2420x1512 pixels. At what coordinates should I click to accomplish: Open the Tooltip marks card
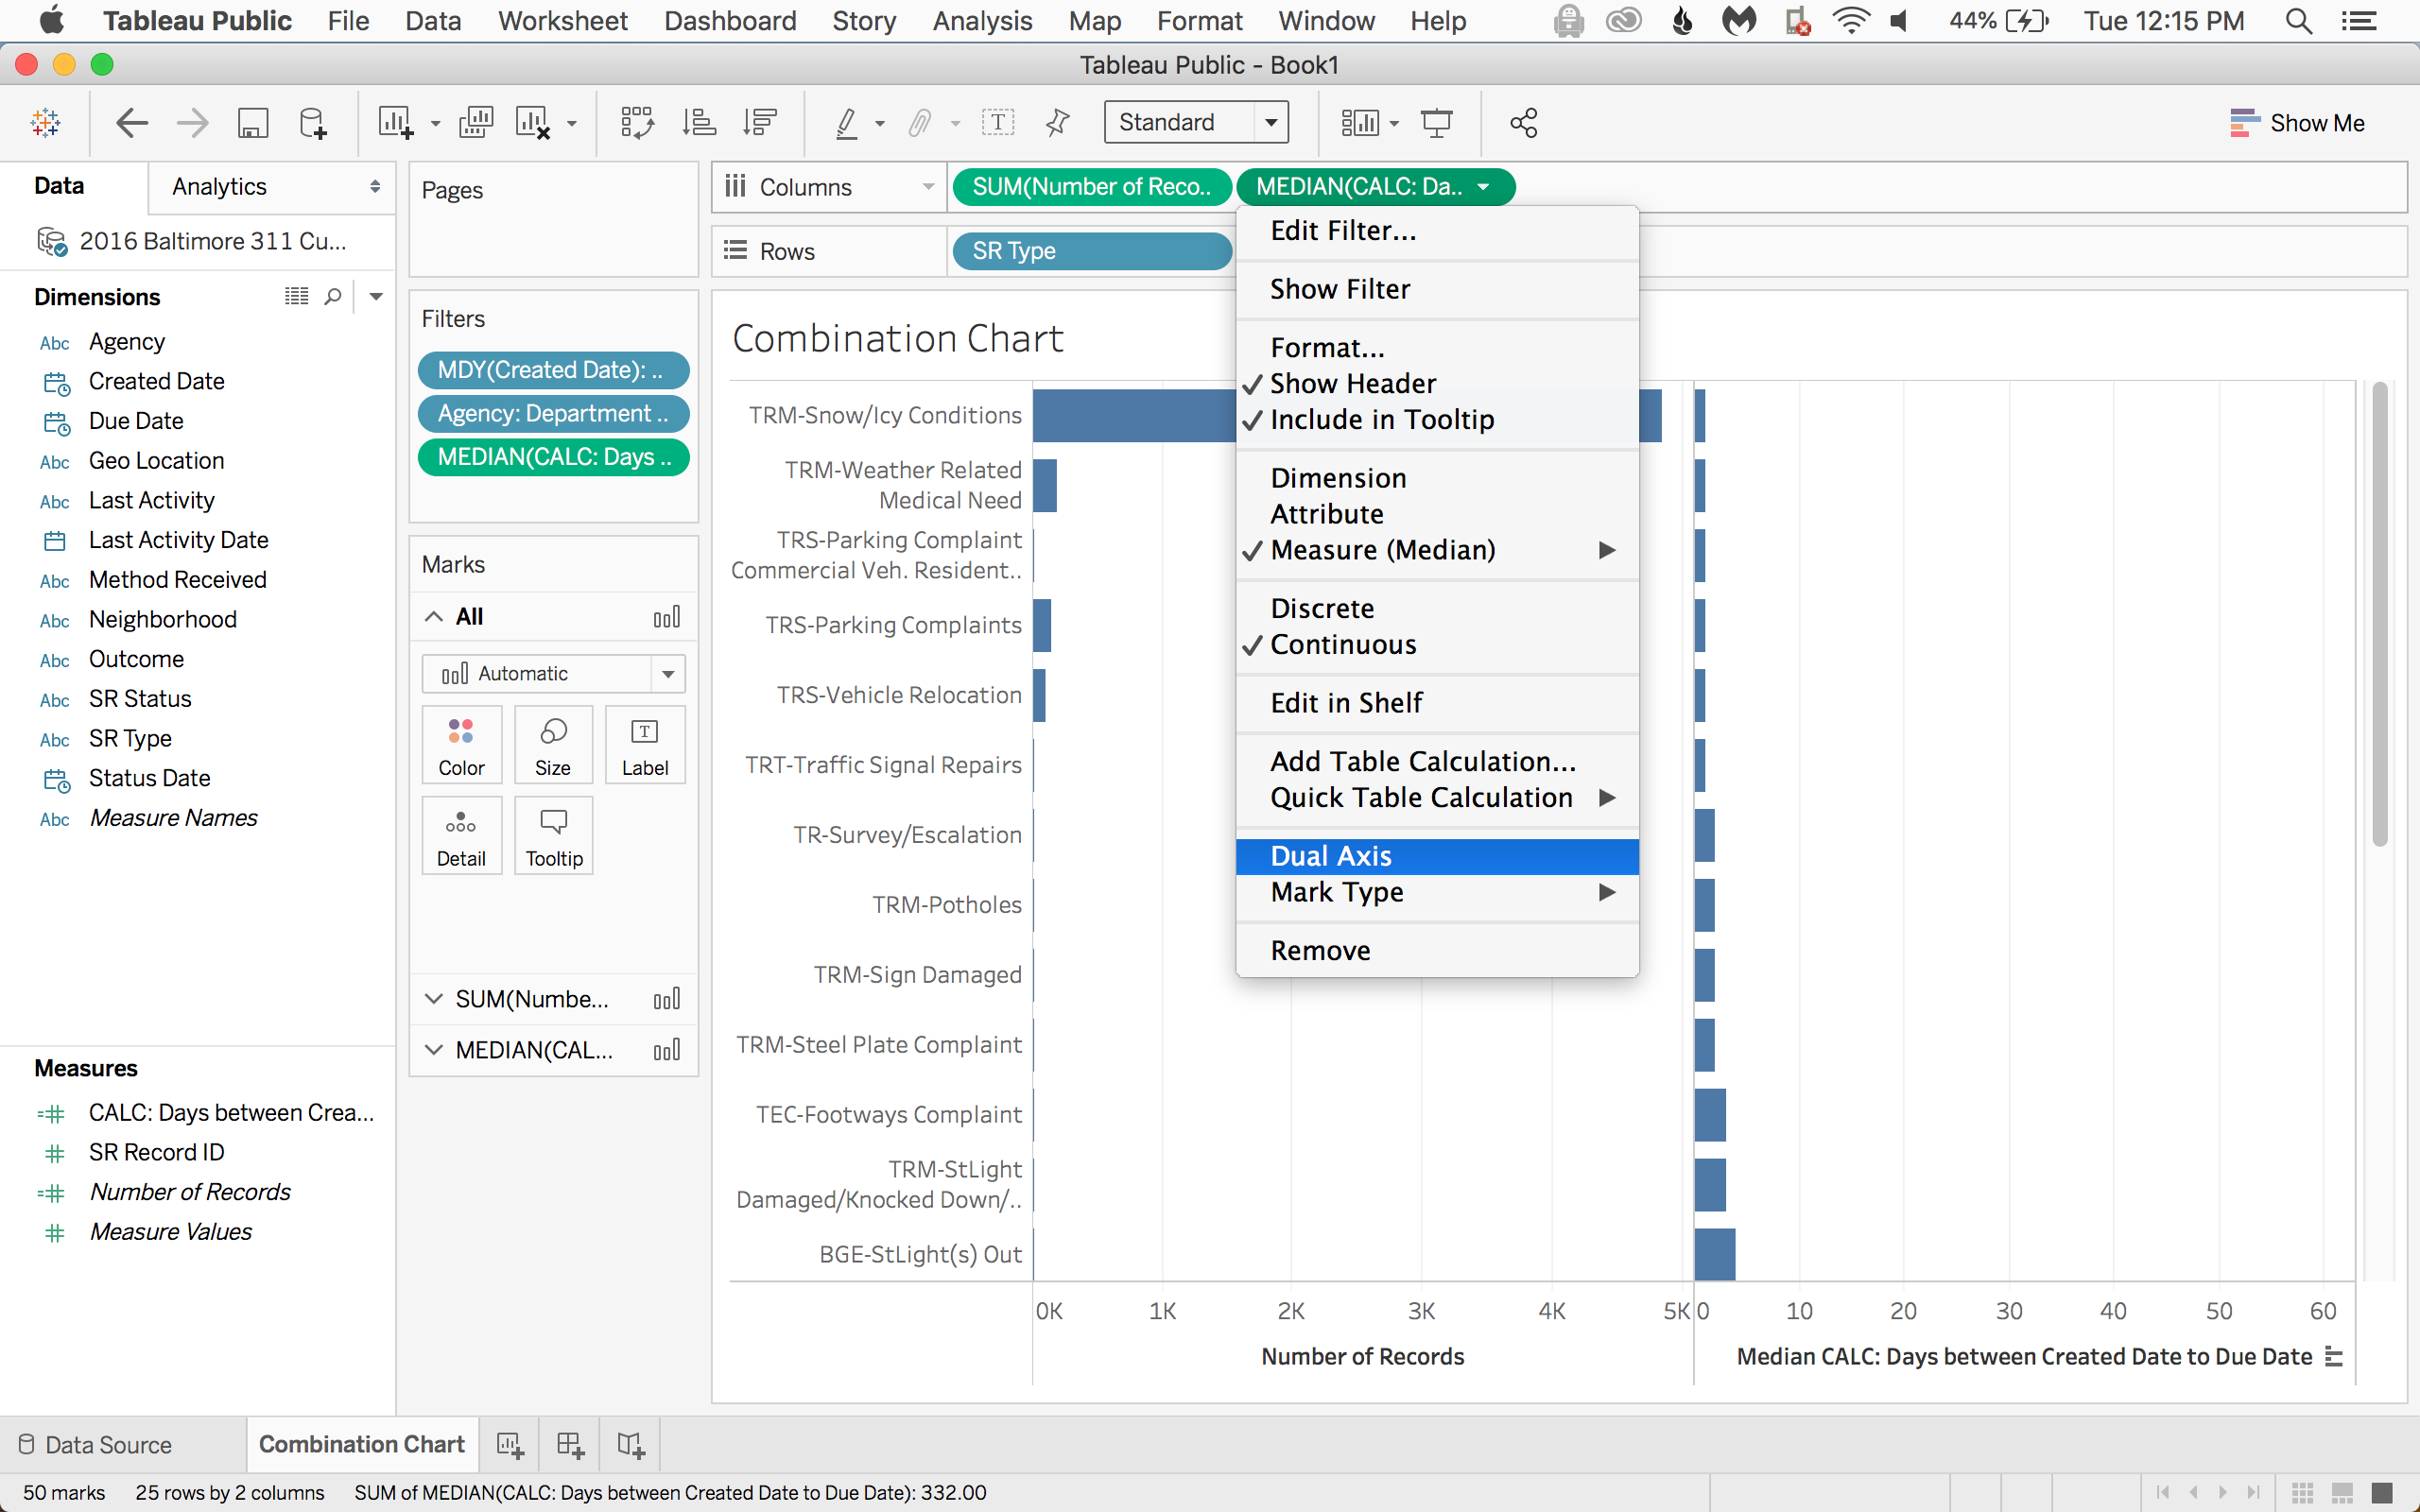[x=553, y=836]
